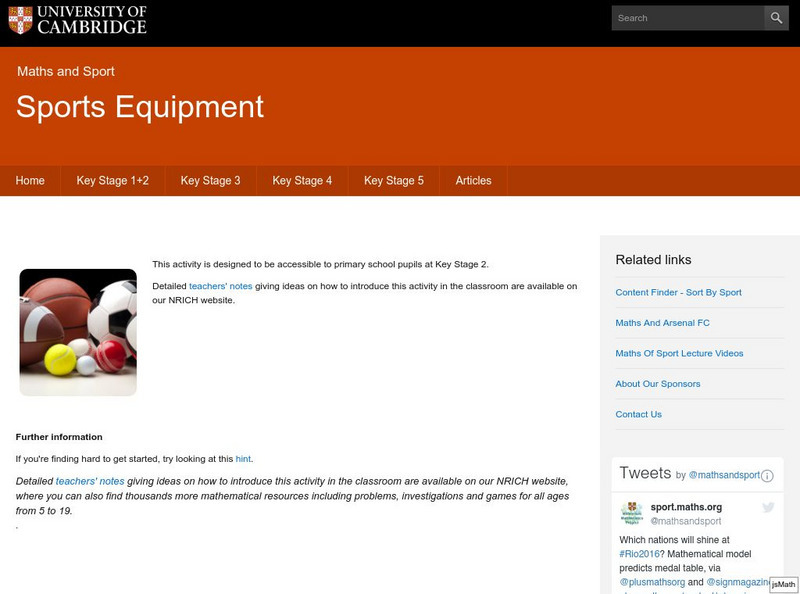This screenshot has height=594, width=800.
Task: Click the Tweets info circle icon
Action: pyautogui.click(x=767, y=476)
